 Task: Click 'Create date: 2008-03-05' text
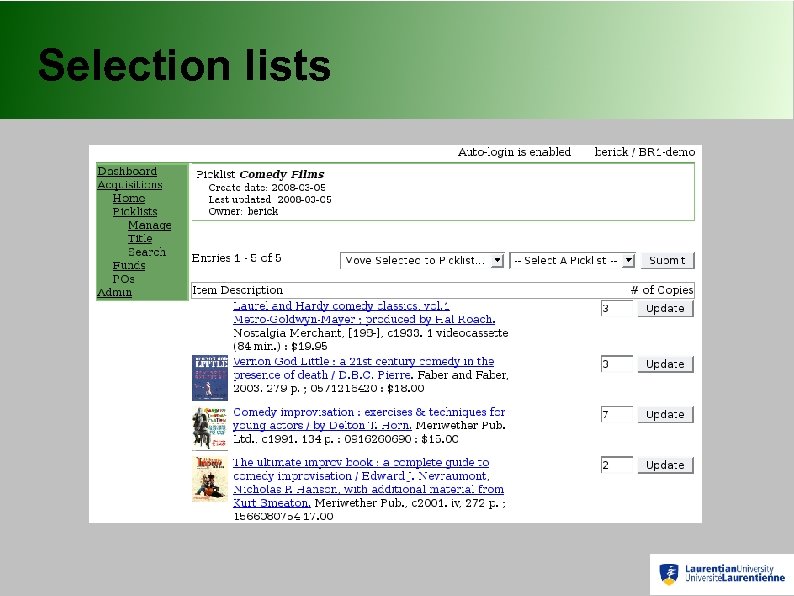pos(267,187)
